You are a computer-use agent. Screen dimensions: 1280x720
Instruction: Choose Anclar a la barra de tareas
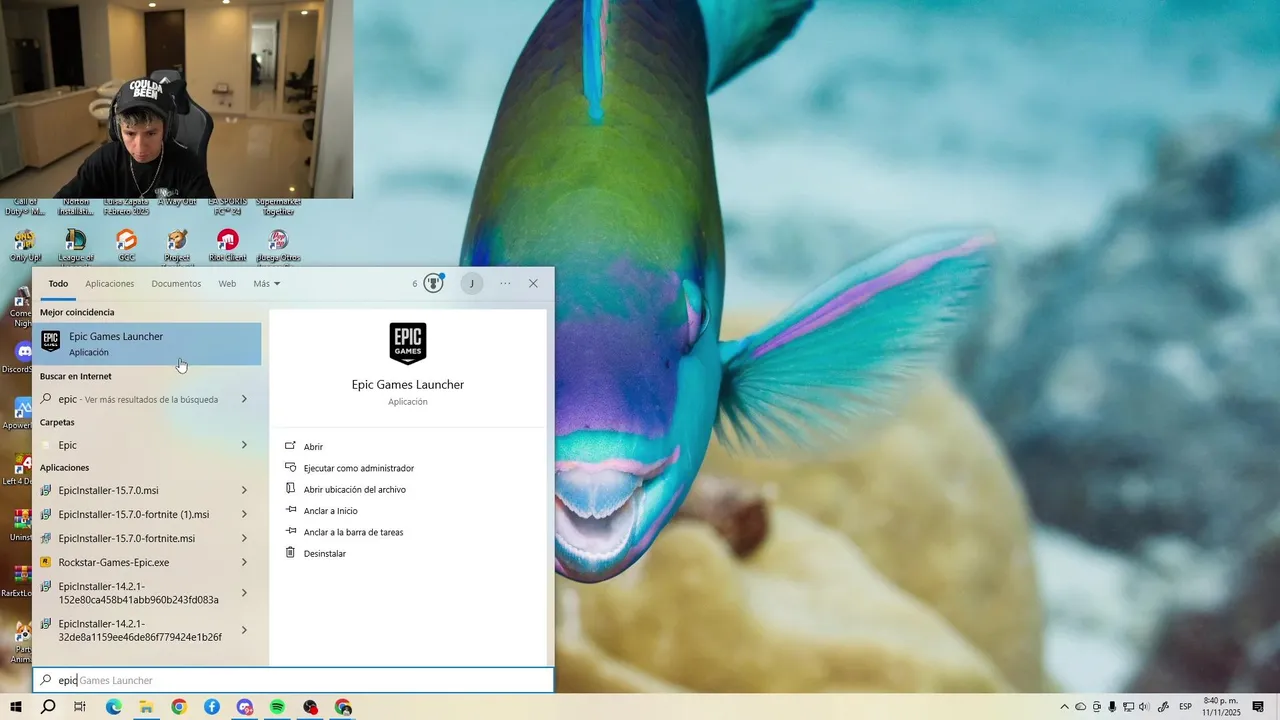(353, 532)
